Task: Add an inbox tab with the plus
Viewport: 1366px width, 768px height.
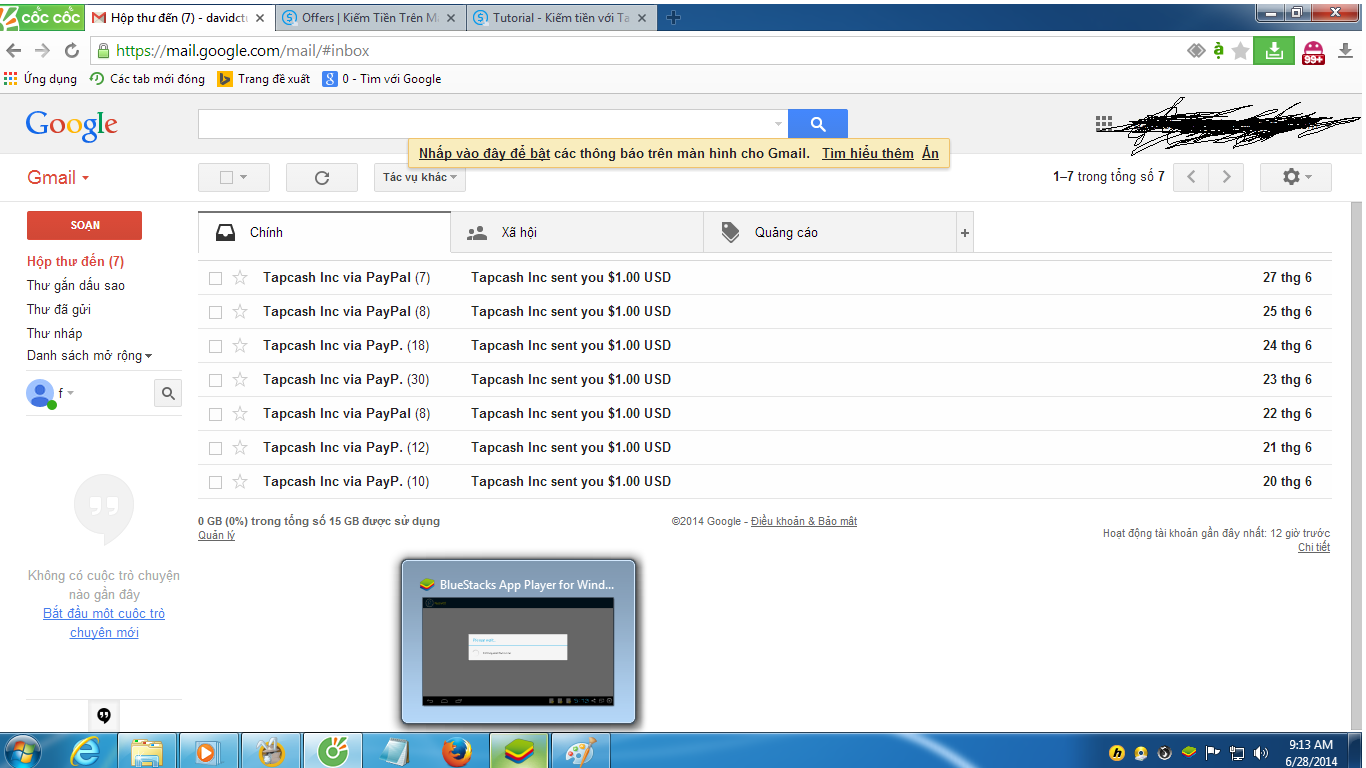Action: 965,232
